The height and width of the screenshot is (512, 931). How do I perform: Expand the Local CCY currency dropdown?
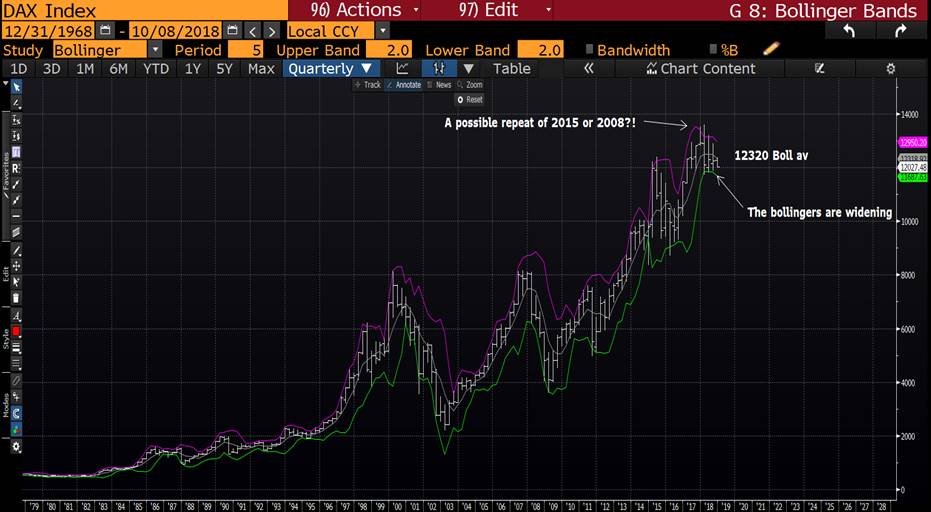point(383,31)
